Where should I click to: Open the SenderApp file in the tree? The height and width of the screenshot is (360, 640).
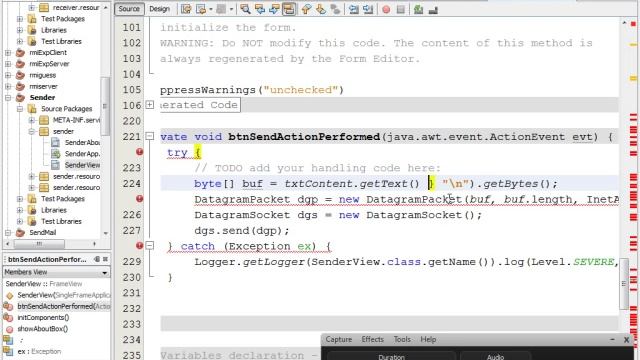(x=82, y=154)
